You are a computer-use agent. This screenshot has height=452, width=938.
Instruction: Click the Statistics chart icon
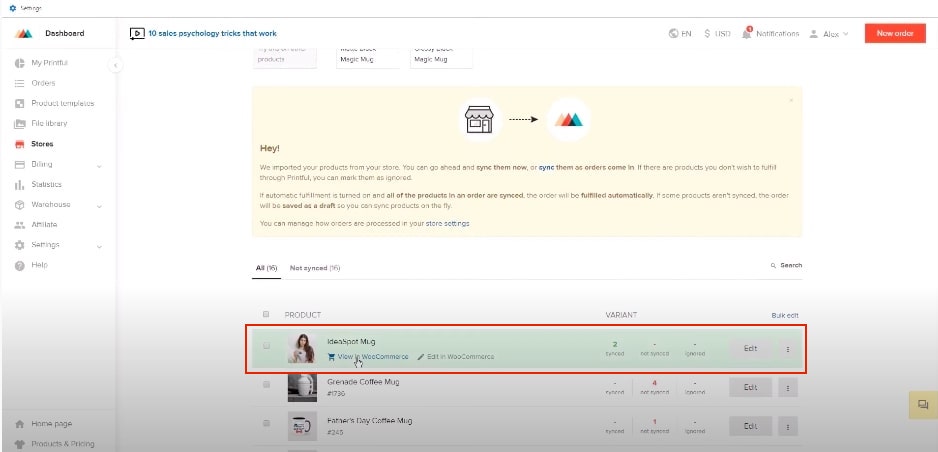pyautogui.click(x=20, y=185)
